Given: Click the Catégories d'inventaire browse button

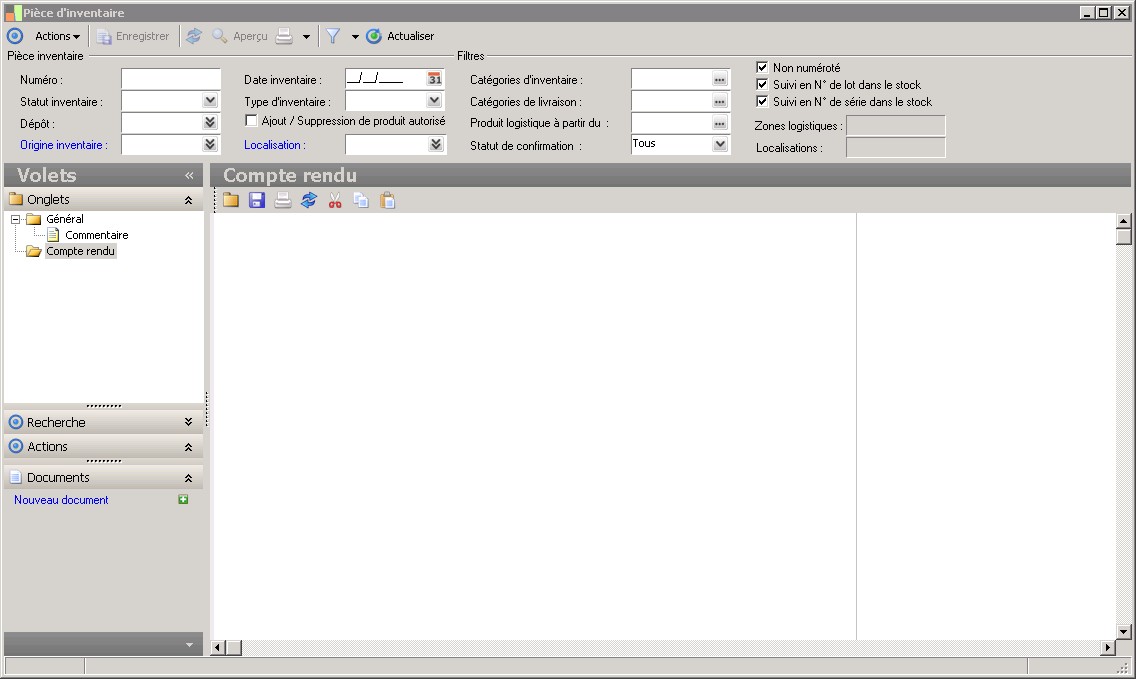Looking at the screenshot, I should (719, 79).
